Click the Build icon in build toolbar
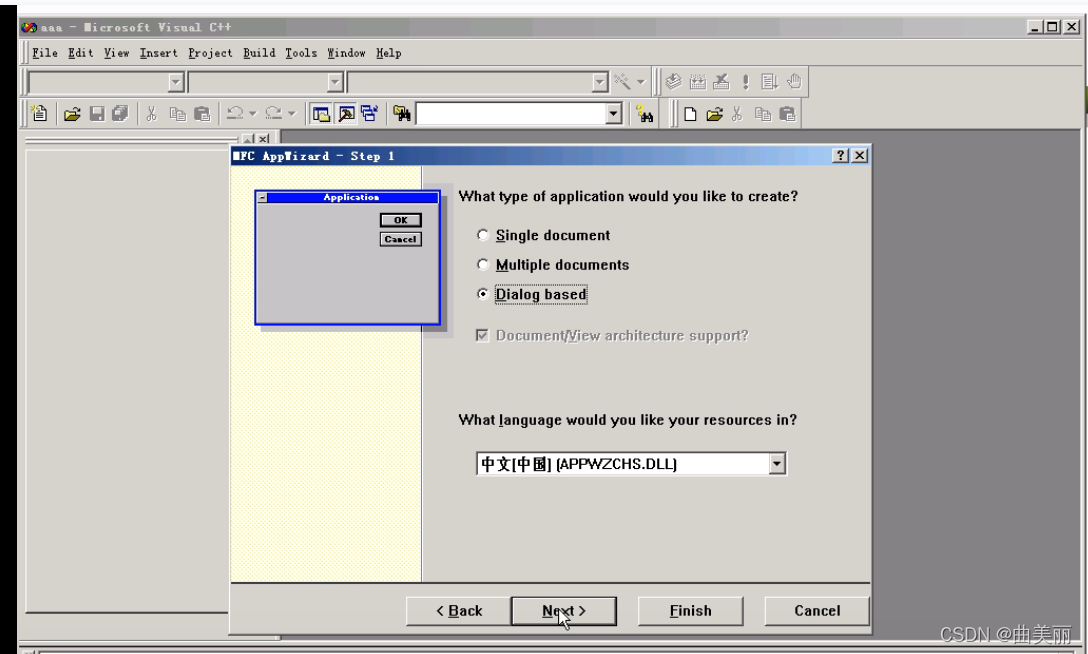Image resolution: width=1088 pixels, height=654 pixels. click(697, 82)
